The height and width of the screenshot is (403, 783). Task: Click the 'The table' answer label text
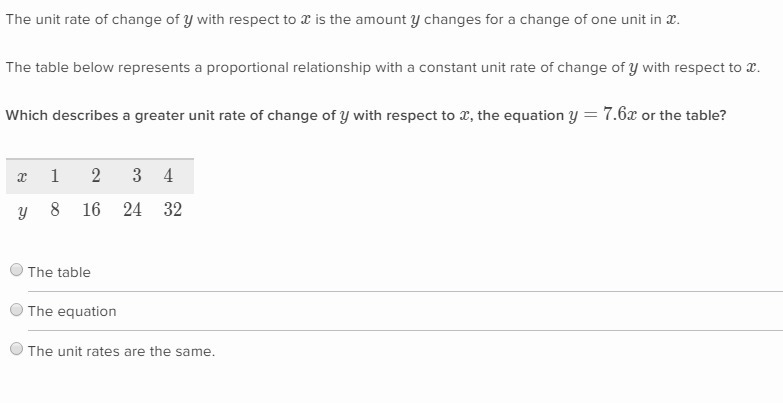coord(59,272)
